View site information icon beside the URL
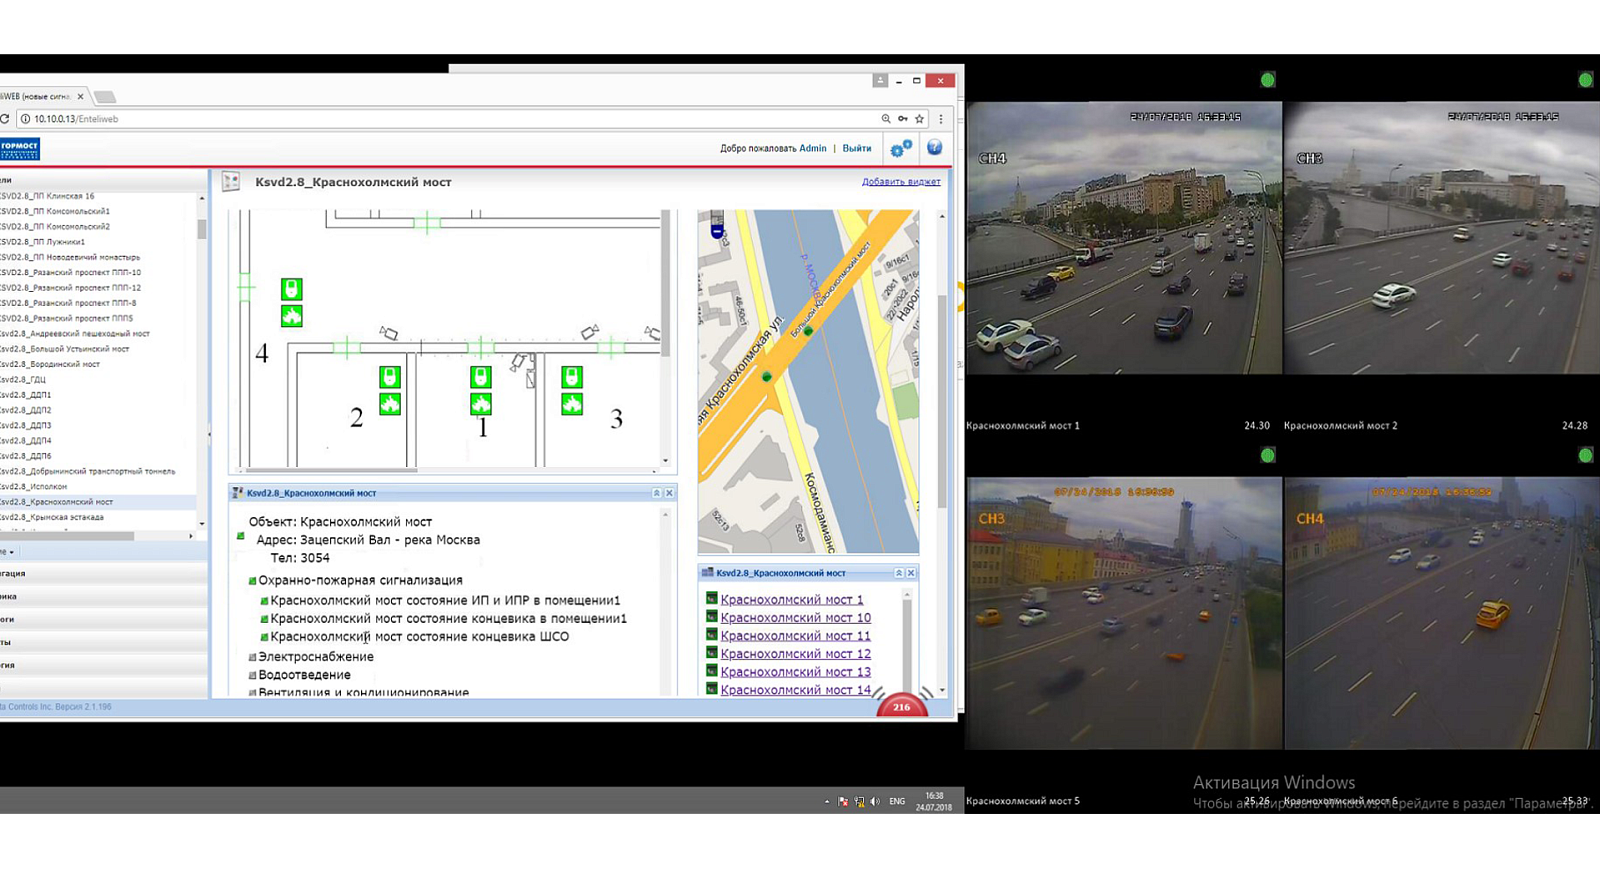 25,119
